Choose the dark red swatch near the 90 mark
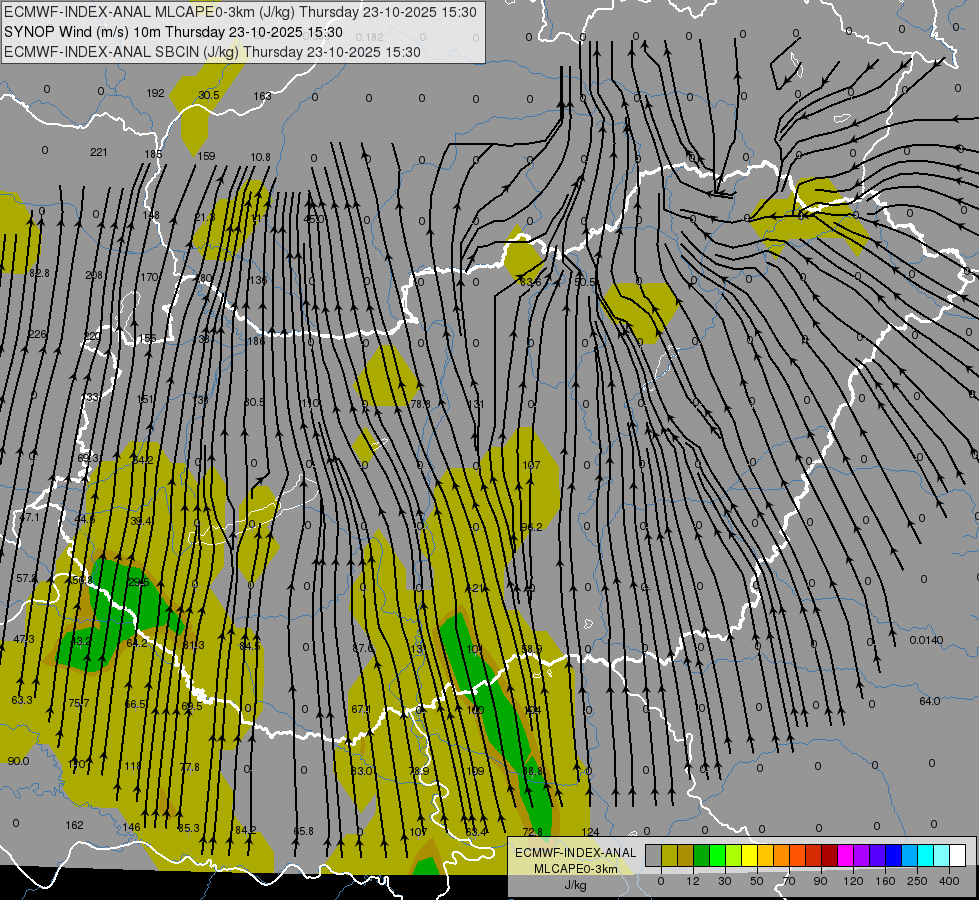 (x=829, y=855)
